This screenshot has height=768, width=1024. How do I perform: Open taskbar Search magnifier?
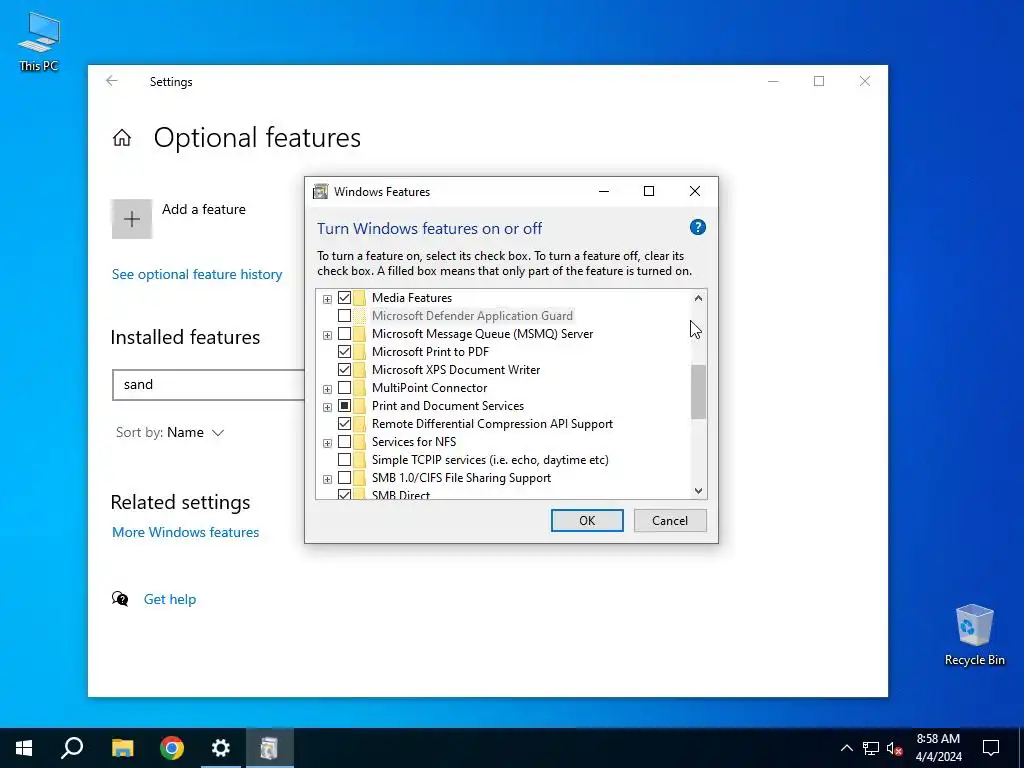[72, 748]
